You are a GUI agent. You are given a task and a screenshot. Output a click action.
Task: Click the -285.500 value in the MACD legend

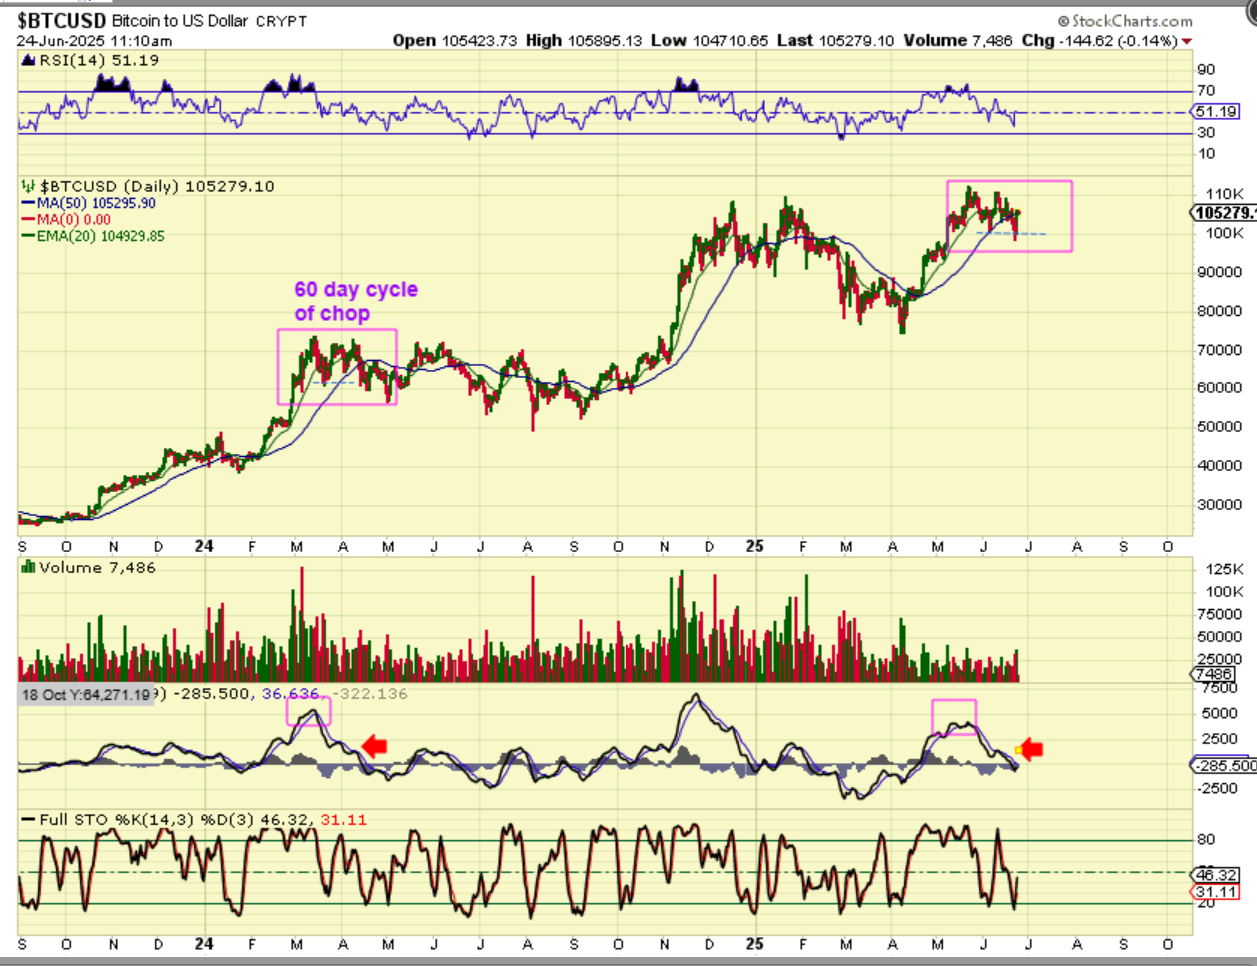click(x=213, y=694)
